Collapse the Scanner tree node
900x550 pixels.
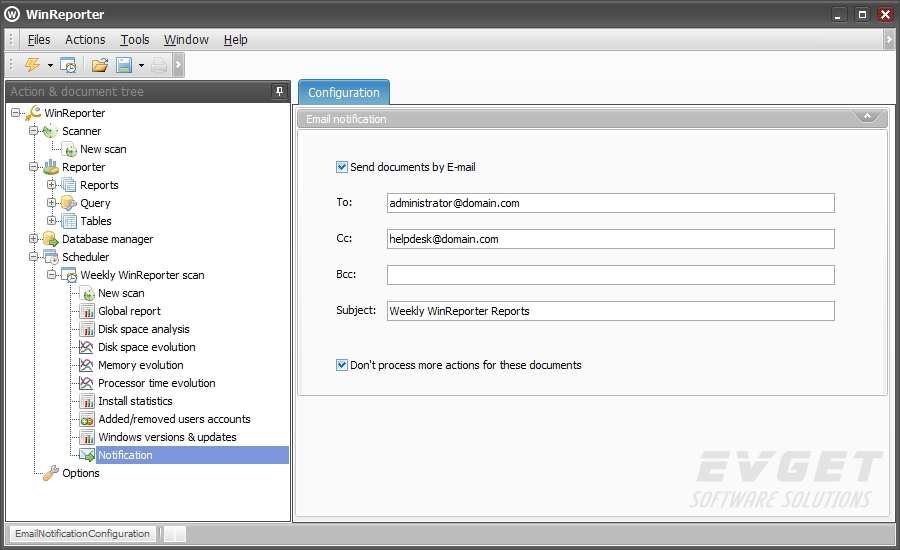pos(33,131)
